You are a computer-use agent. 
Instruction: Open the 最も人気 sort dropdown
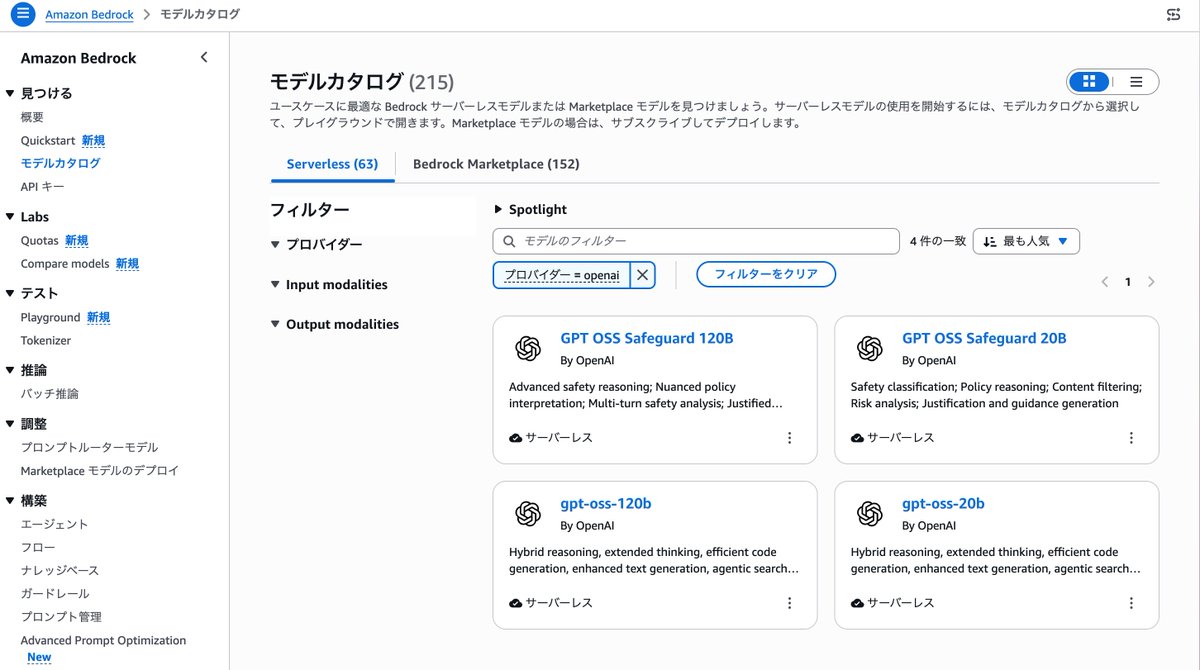coord(1026,241)
